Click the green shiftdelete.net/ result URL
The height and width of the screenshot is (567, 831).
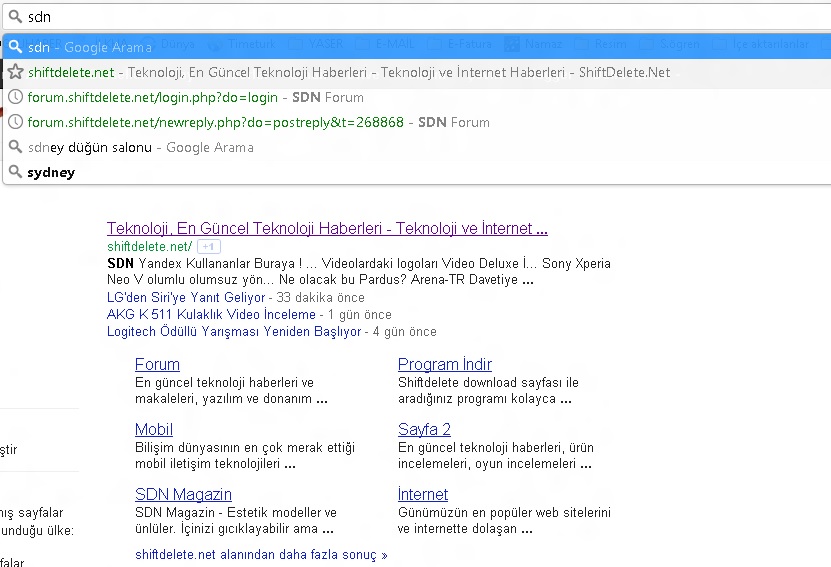pos(149,246)
